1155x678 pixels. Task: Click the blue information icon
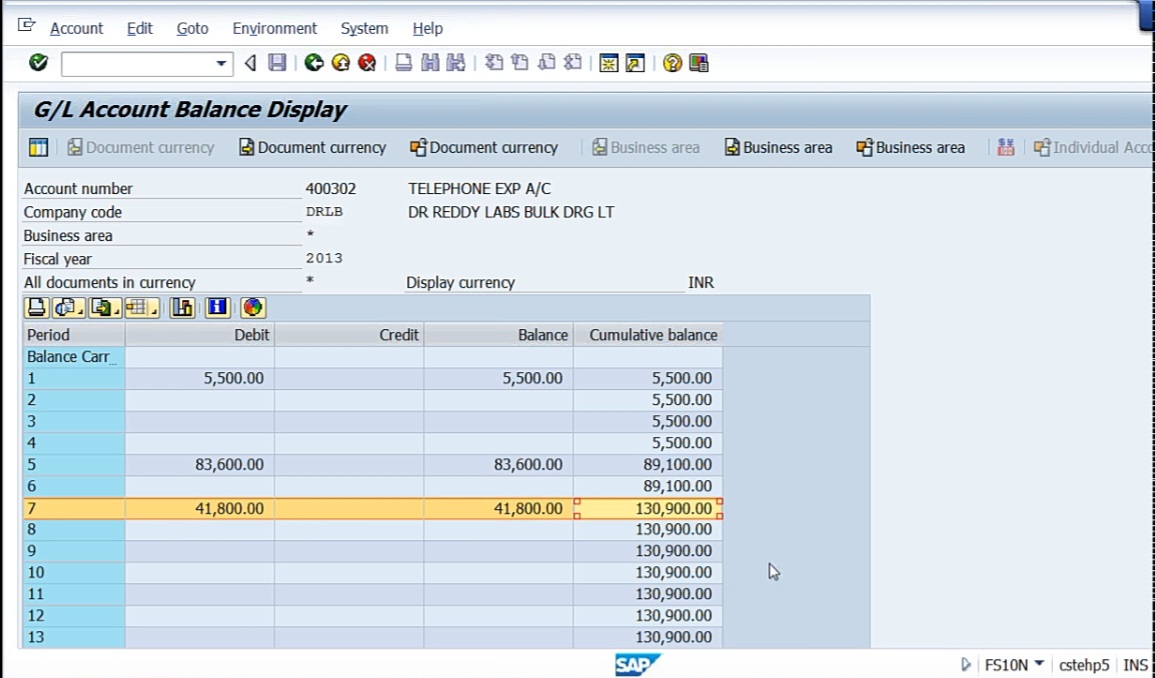217,308
